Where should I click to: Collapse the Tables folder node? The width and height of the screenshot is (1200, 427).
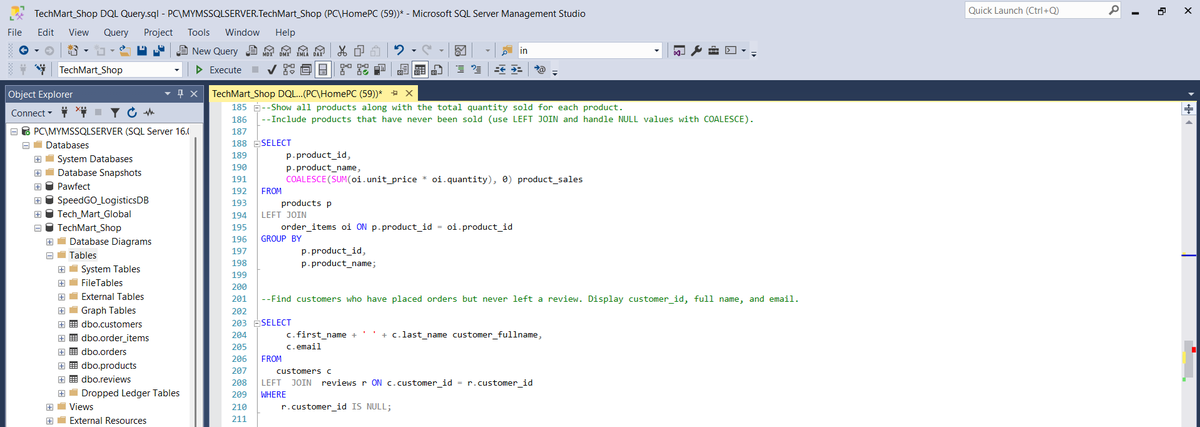pyautogui.click(x=50, y=255)
